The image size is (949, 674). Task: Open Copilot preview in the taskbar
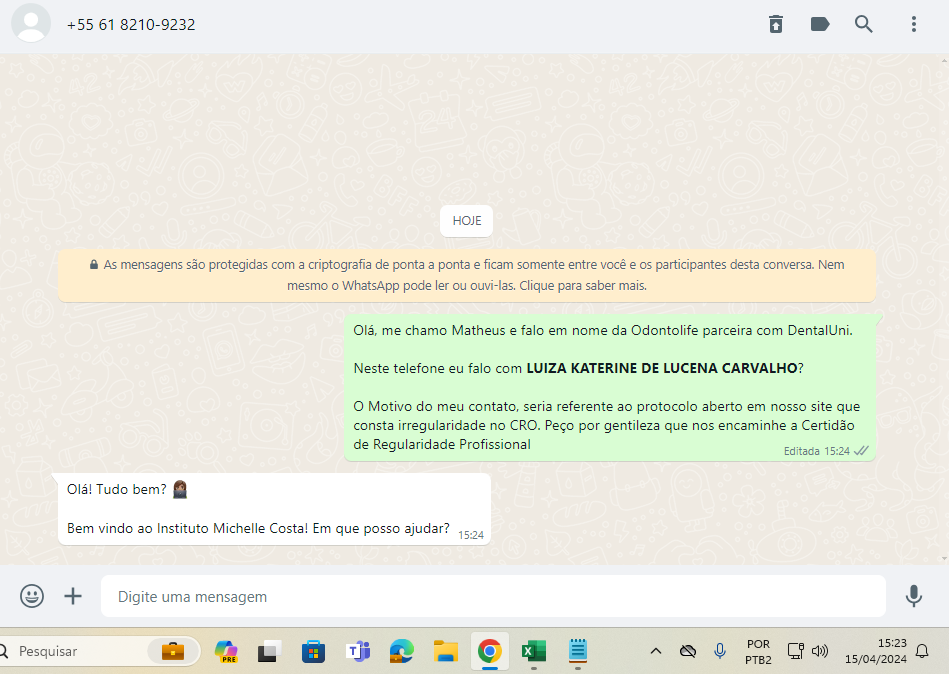click(226, 651)
